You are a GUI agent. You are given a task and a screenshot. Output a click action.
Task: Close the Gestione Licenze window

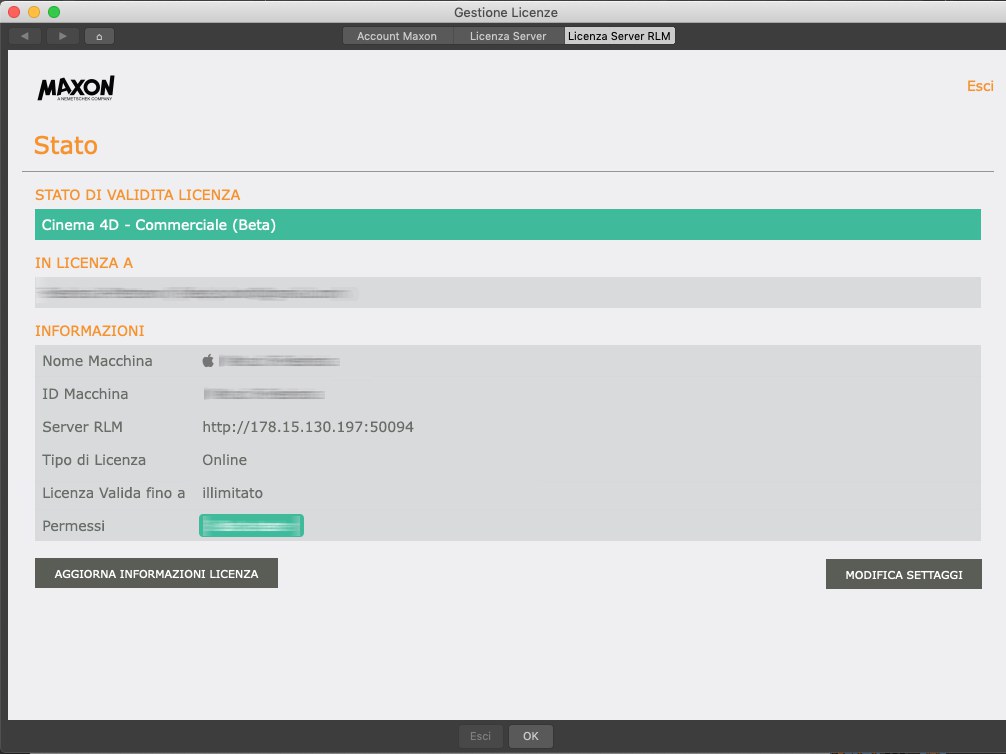coord(14,12)
